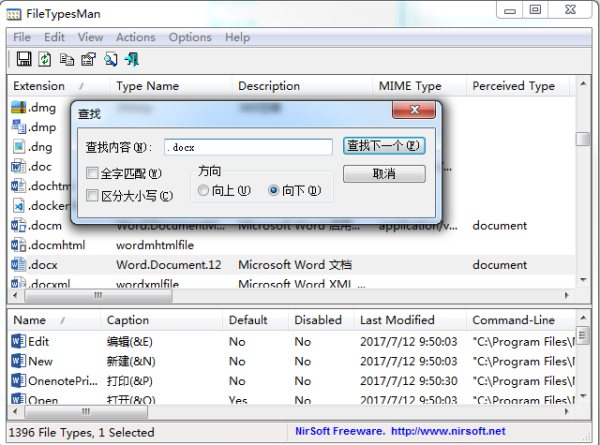Image resolution: width=600 pixels, height=445 pixels.
Task: Sort actions by Command-Line header
Action: click(521, 320)
